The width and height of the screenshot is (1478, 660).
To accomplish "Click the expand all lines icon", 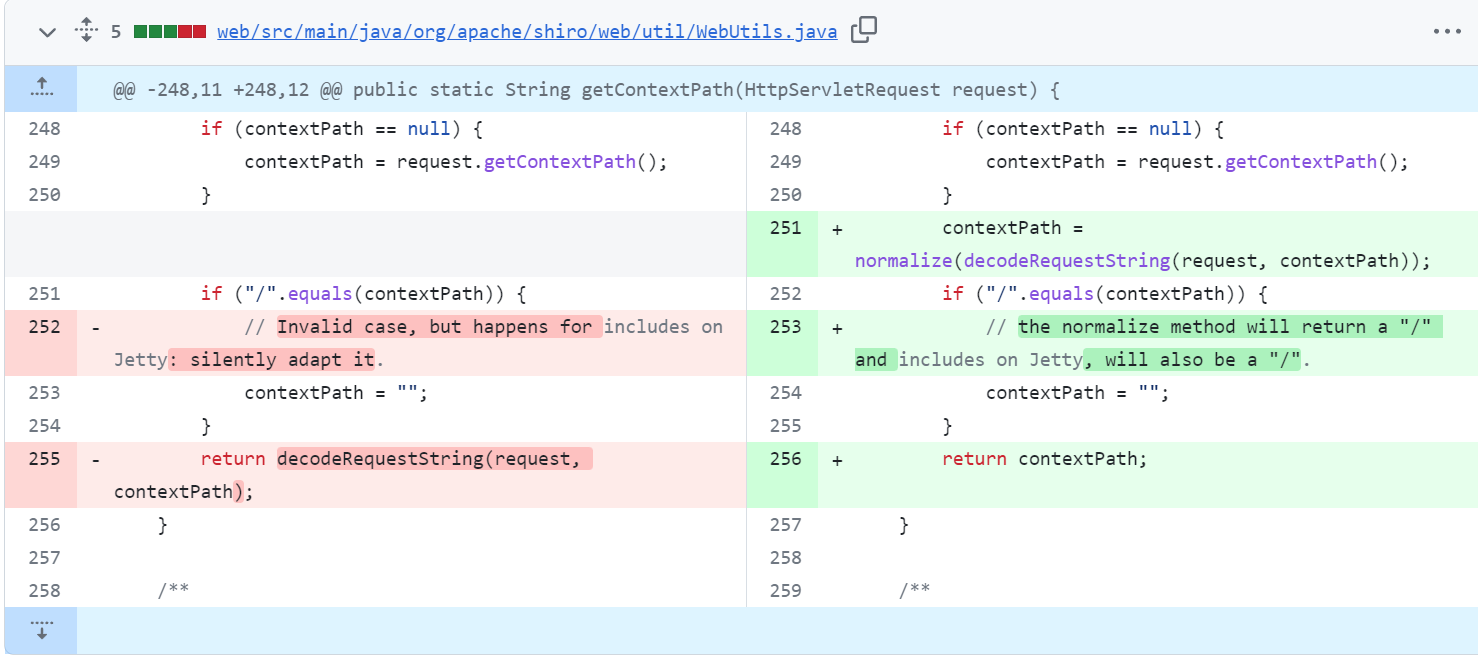I will (x=86, y=31).
